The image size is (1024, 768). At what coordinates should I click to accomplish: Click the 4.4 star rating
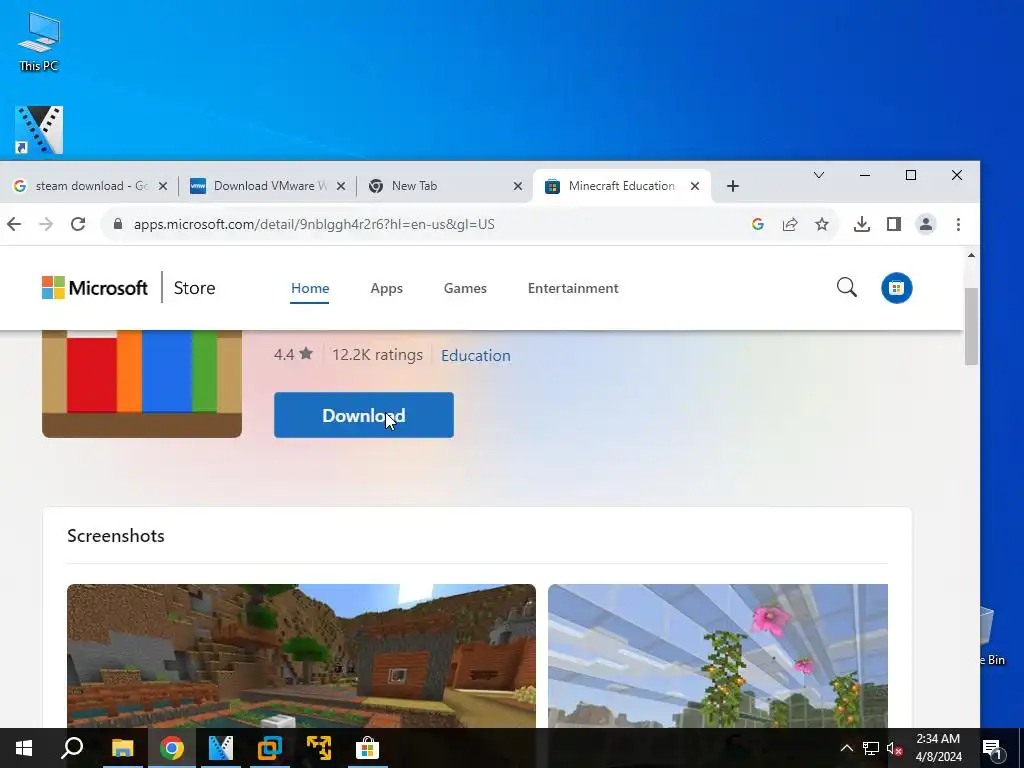tap(293, 355)
